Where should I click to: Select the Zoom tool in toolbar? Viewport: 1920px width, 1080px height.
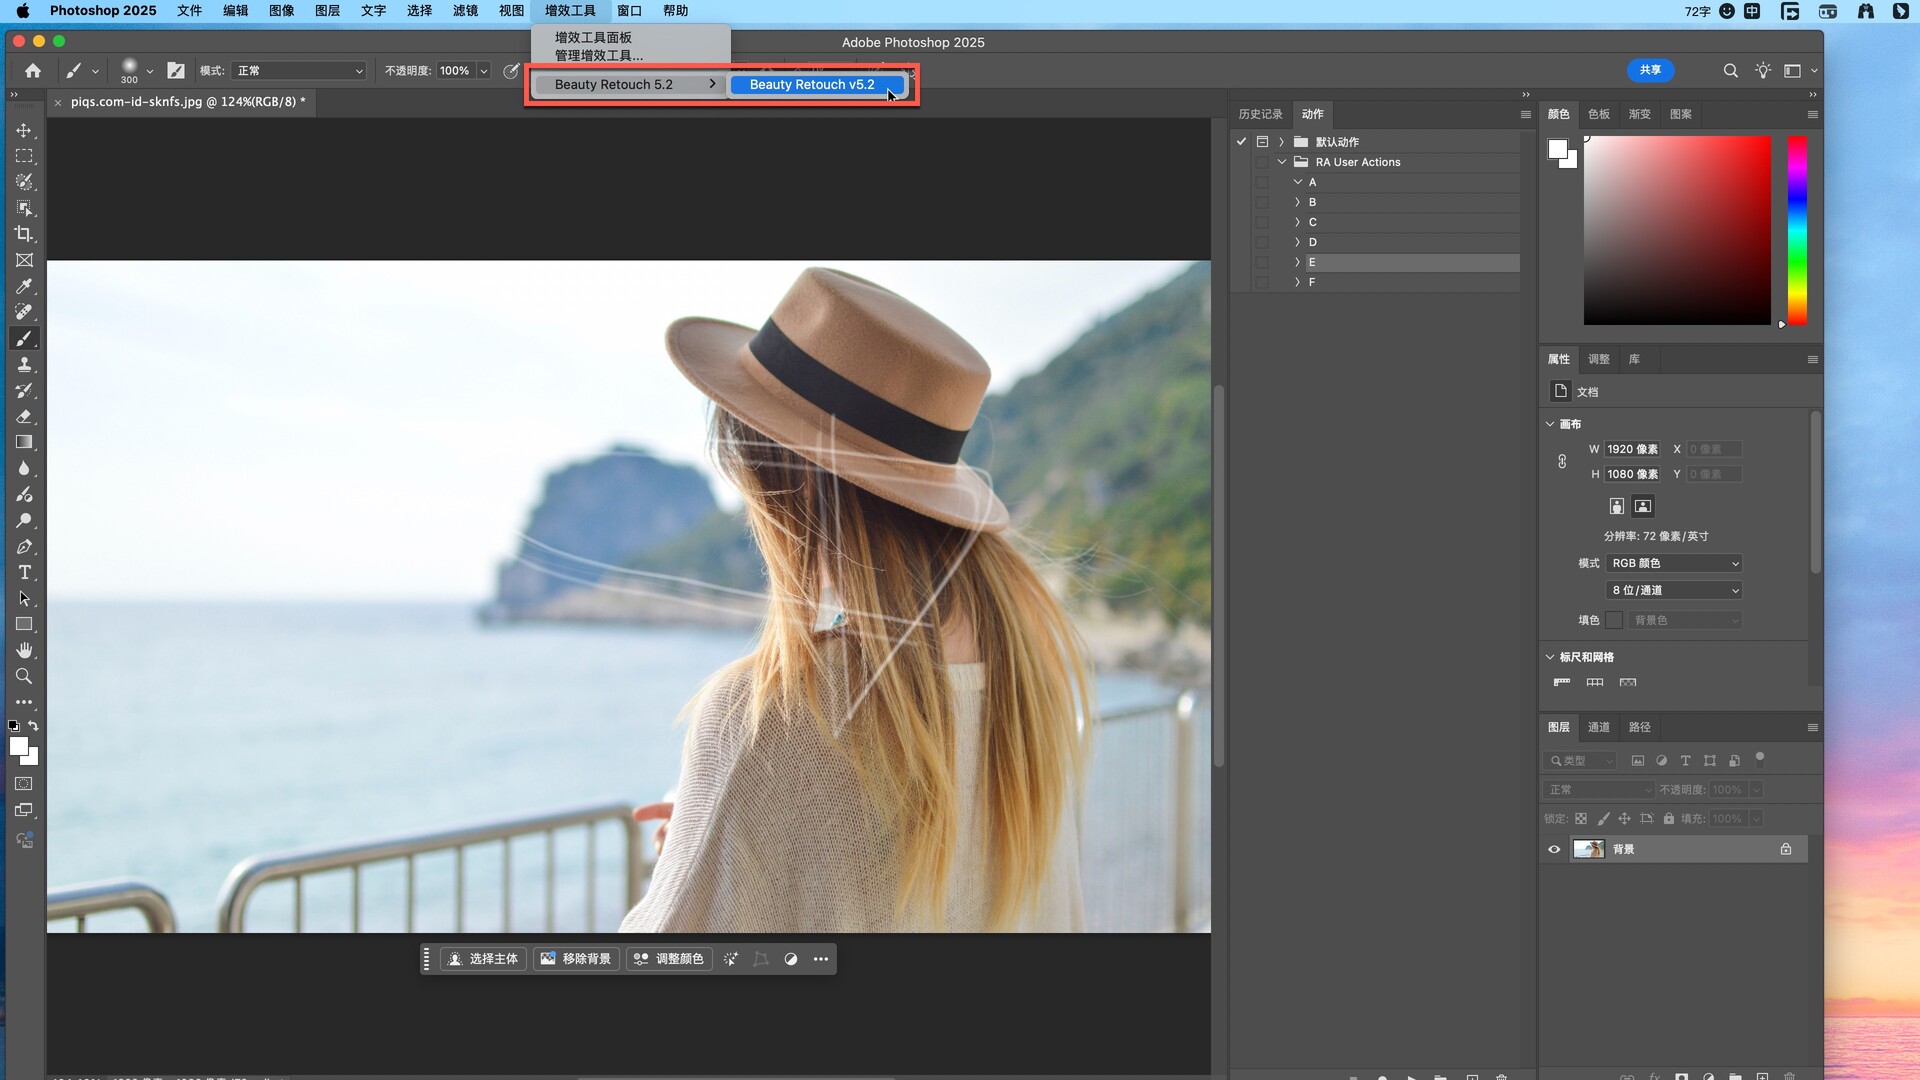click(24, 676)
